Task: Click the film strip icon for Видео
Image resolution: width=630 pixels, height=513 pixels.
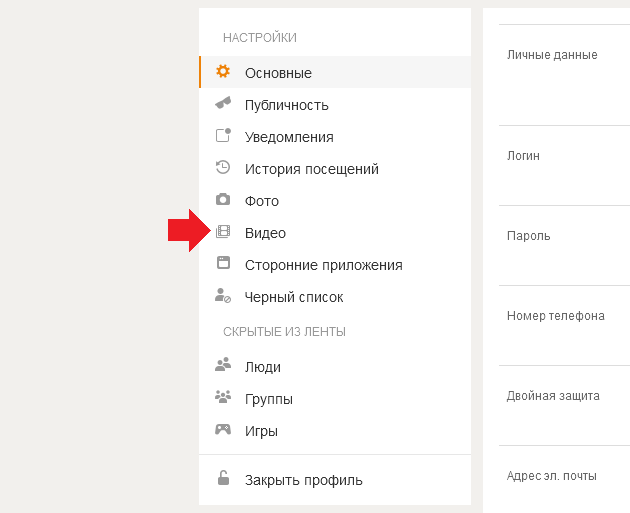Action: coord(223,231)
